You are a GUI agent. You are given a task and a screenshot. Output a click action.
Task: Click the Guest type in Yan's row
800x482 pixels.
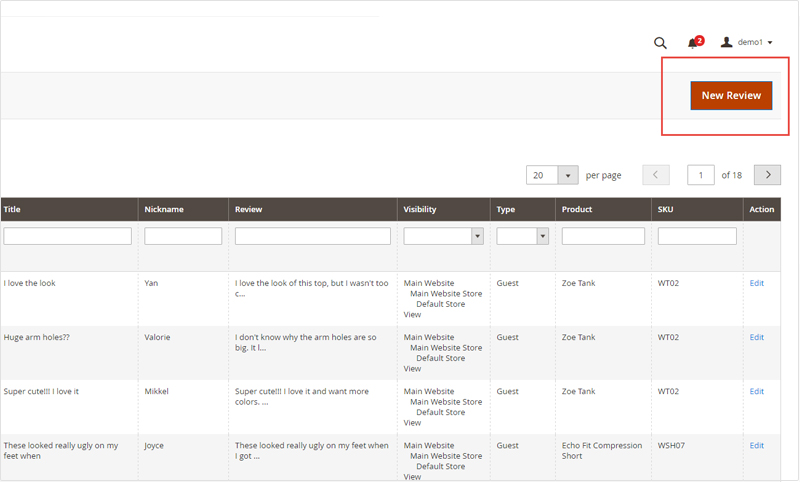[x=508, y=283]
